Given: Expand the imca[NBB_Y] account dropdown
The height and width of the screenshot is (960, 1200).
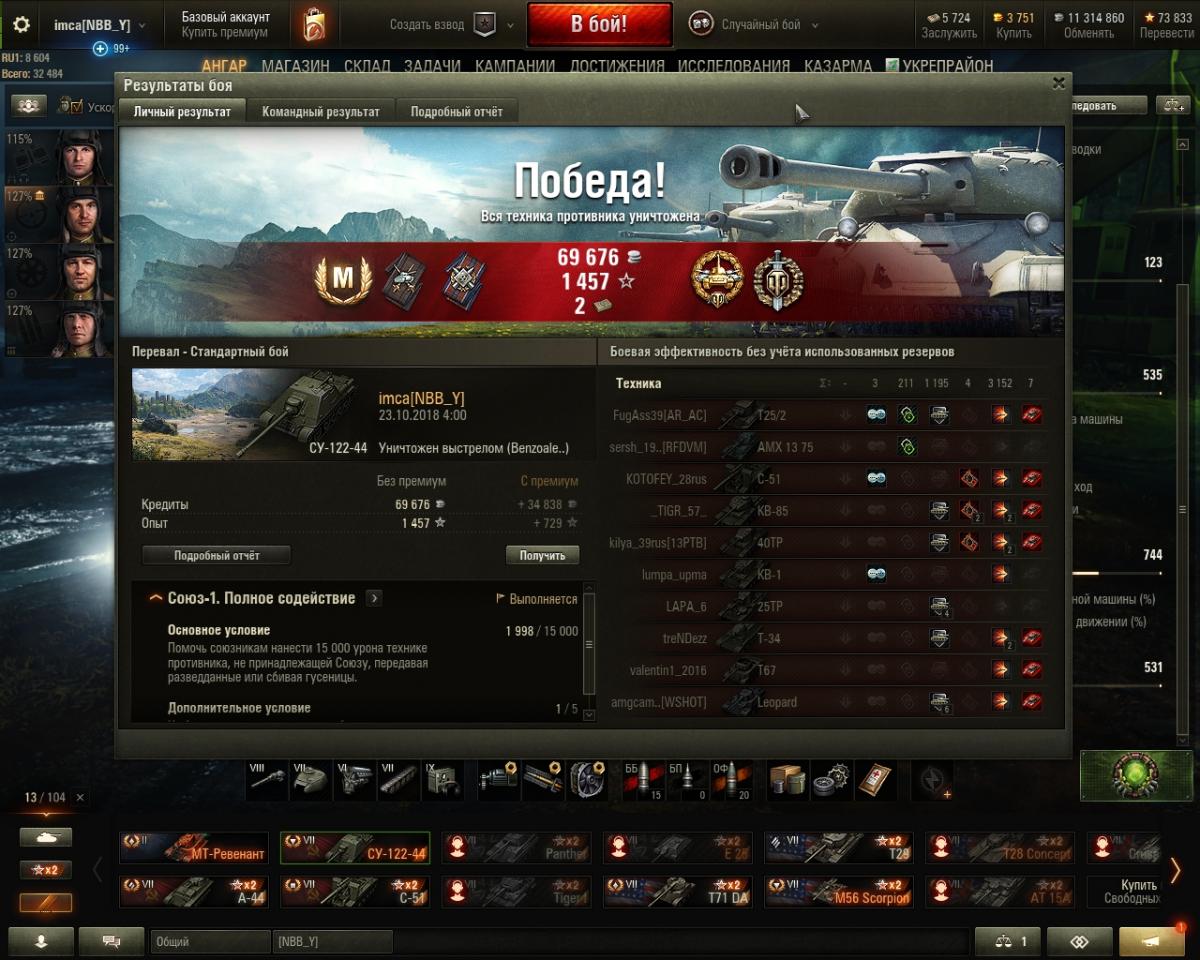Looking at the screenshot, I should [141, 25].
